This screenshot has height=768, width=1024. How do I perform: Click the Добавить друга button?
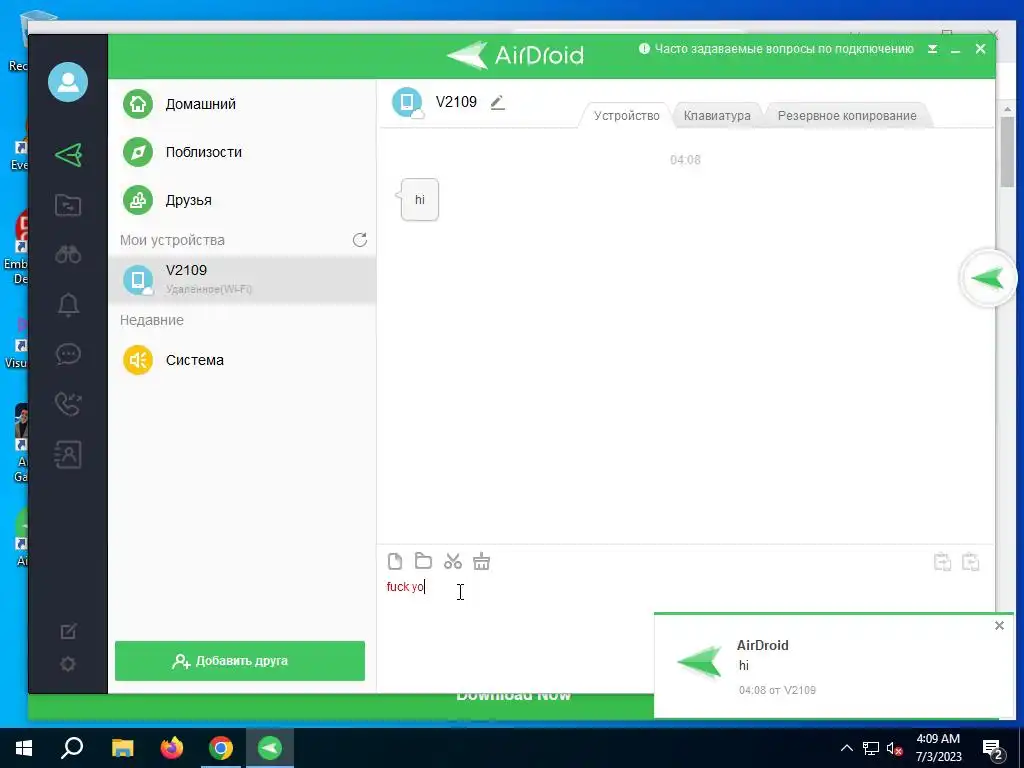click(x=240, y=661)
